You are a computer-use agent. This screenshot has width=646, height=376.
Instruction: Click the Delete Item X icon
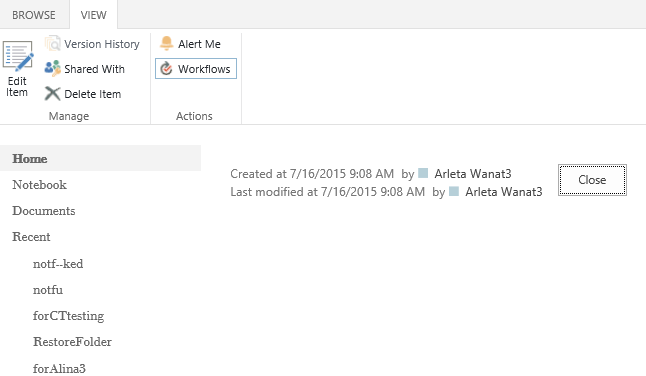[52, 94]
